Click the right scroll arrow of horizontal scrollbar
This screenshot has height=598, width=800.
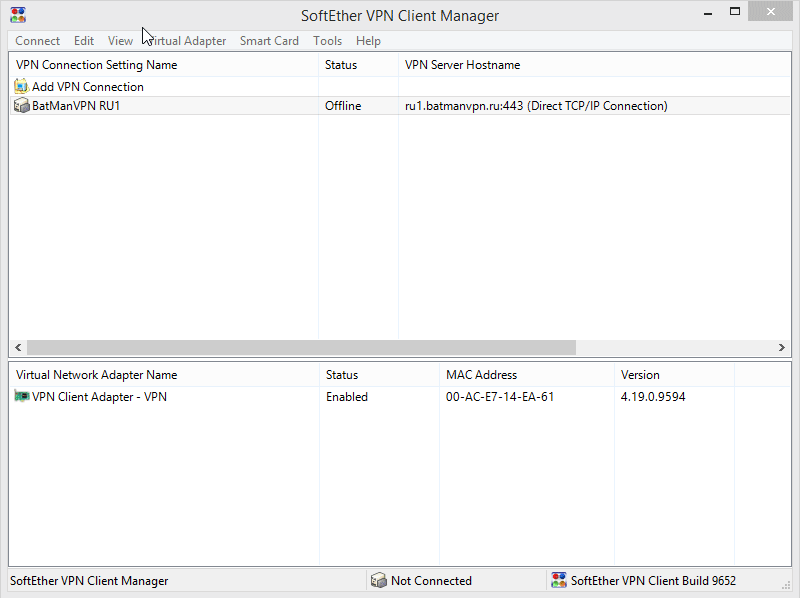coord(782,347)
